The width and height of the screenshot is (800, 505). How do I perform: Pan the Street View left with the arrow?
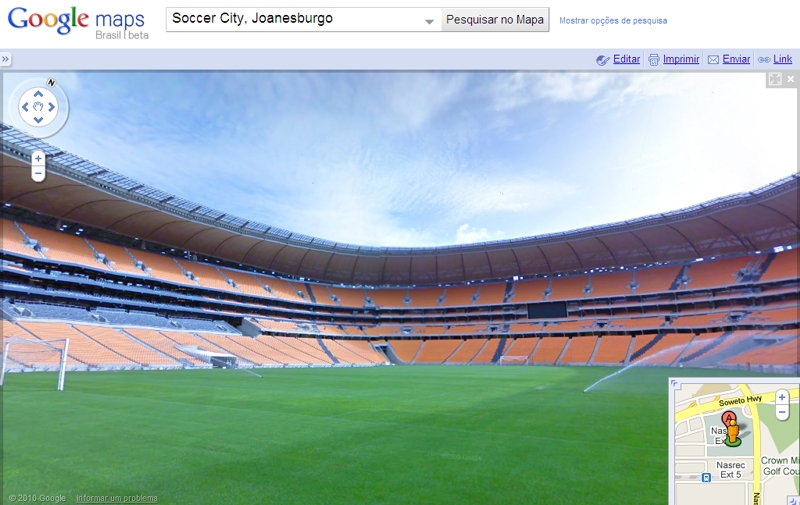tap(25, 107)
